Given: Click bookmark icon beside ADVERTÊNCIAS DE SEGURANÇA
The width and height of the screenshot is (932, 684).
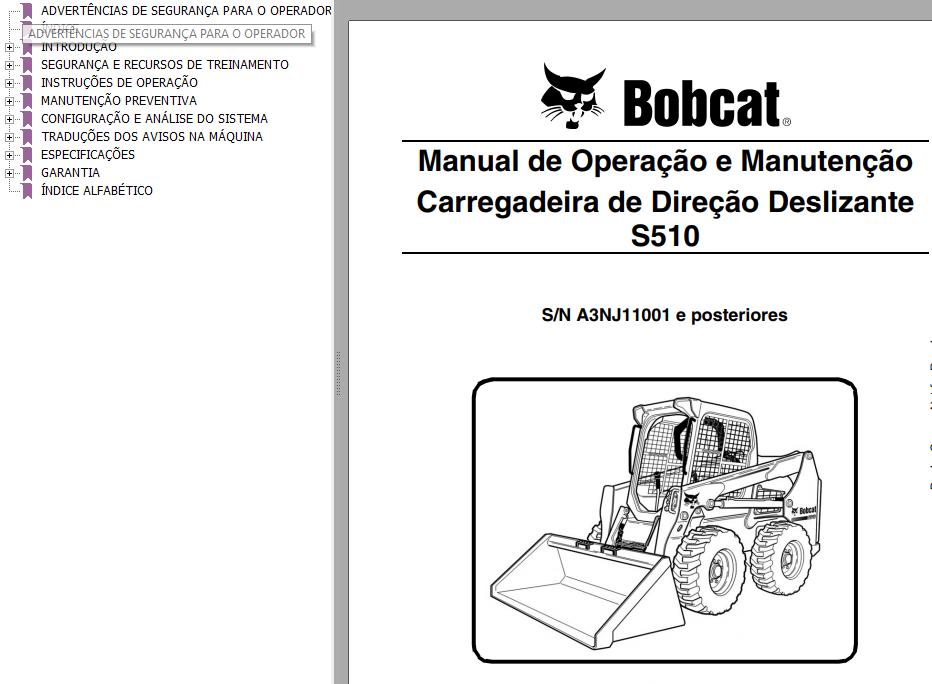Looking at the screenshot, I should [x=27, y=11].
